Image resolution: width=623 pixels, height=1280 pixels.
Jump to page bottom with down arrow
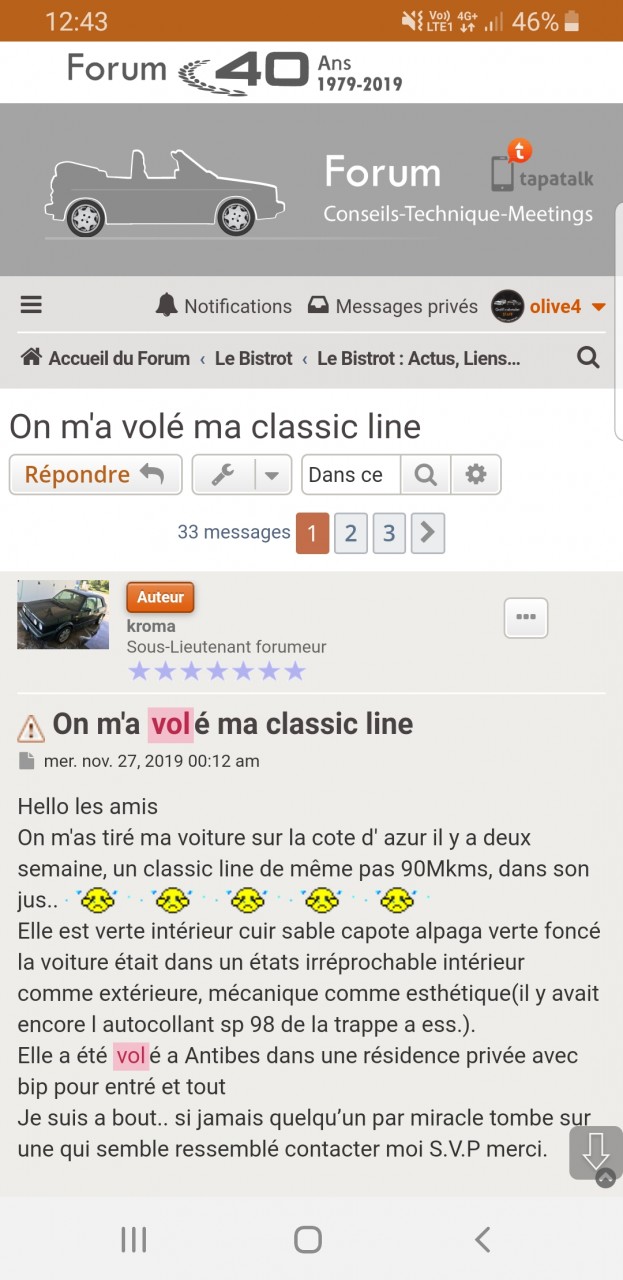coord(595,1152)
